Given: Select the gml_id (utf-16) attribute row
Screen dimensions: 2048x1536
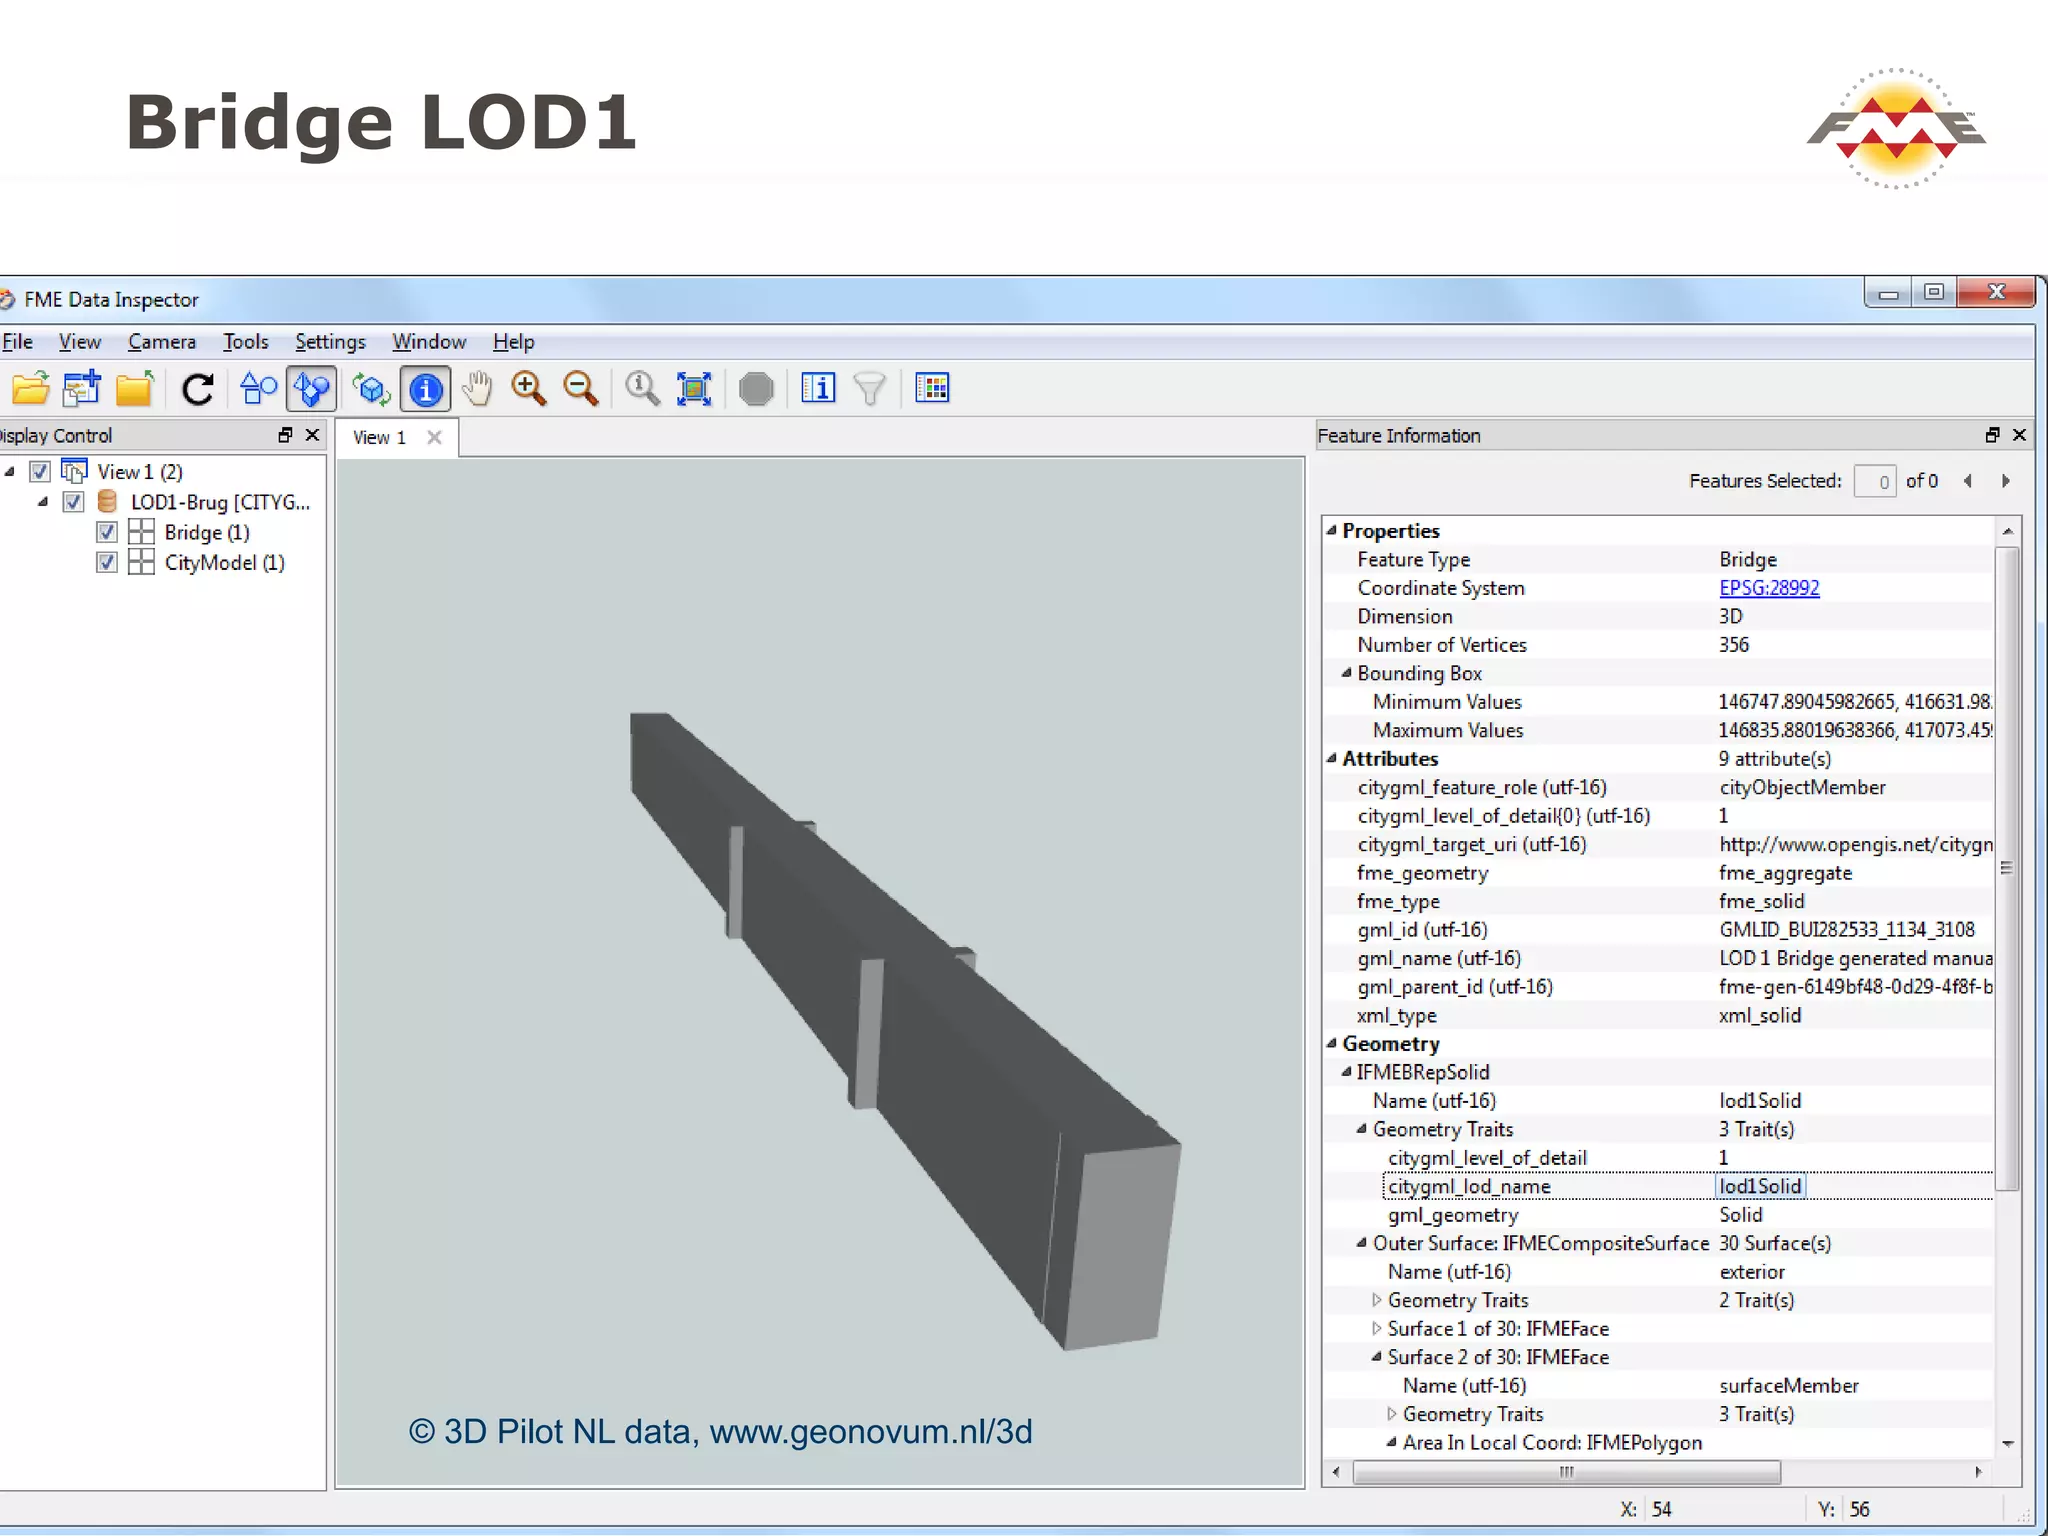Looking at the screenshot, I should (1658, 930).
